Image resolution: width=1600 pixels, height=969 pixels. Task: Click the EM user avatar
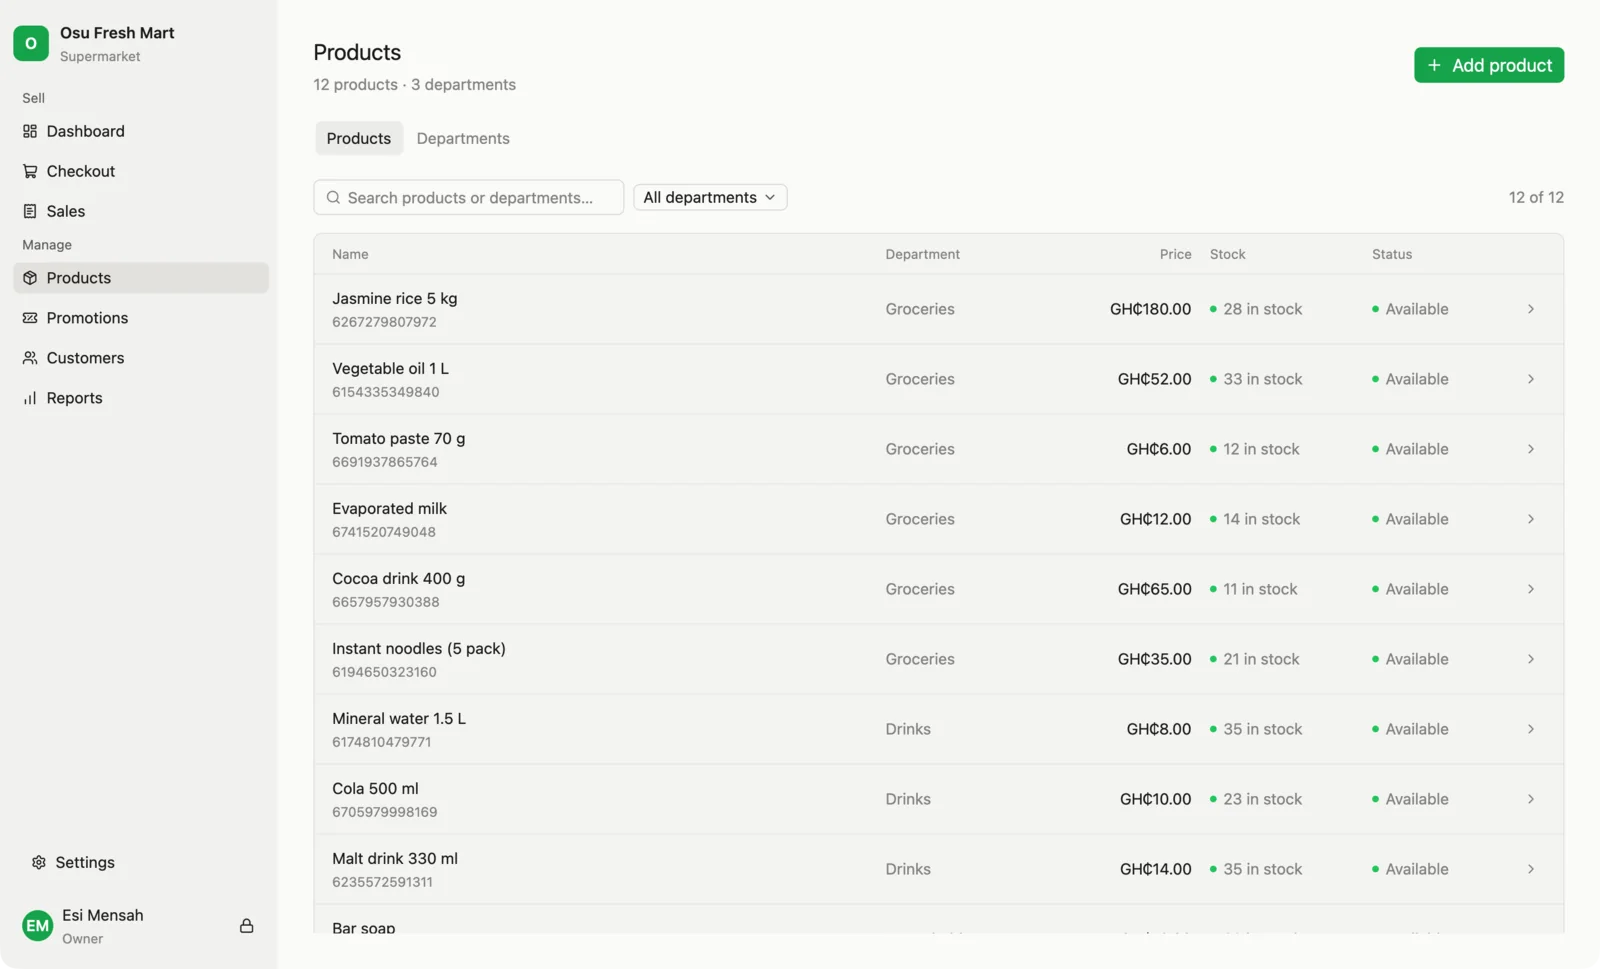click(x=38, y=926)
